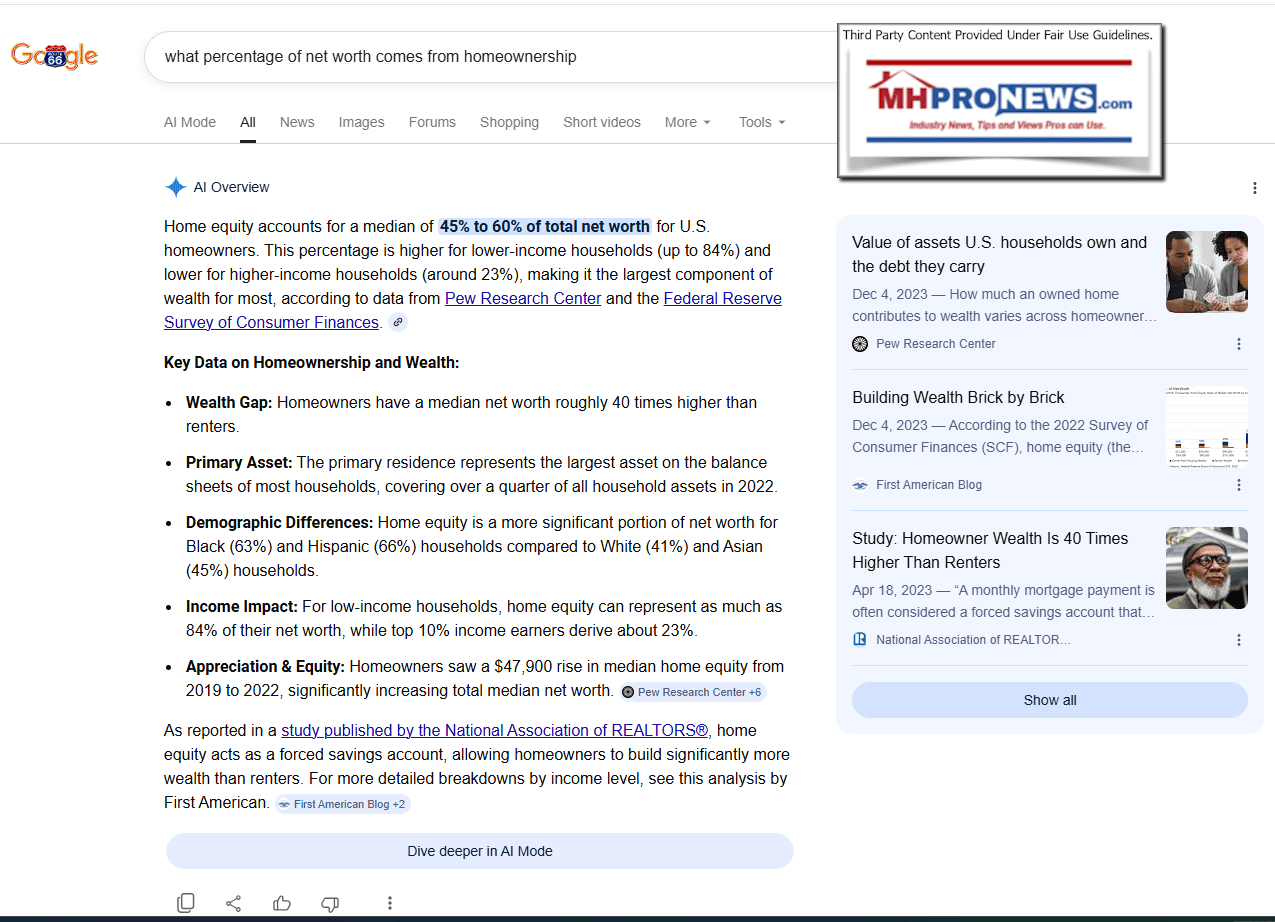Open options for the First American Blog source
Screen dimensions: 1275x922
tap(1239, 485)
